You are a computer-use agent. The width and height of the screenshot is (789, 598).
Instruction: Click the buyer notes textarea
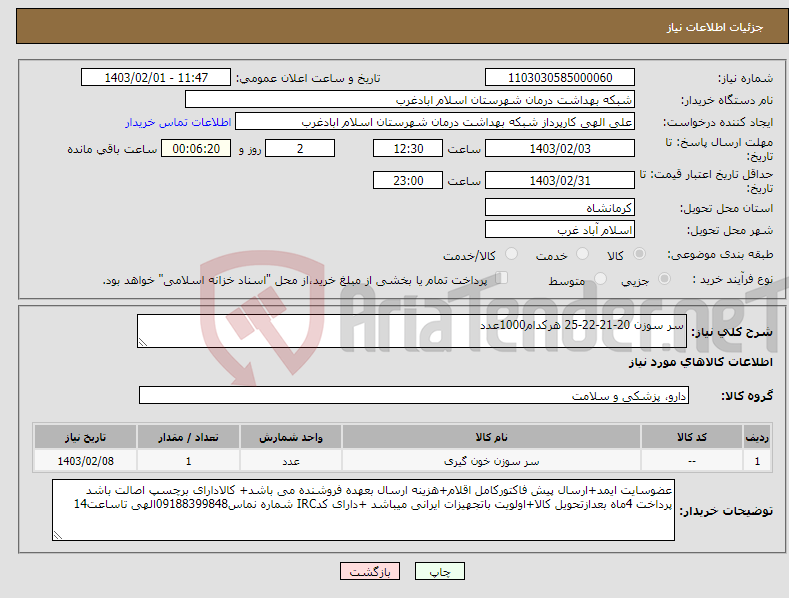click(x=363, y=510)
